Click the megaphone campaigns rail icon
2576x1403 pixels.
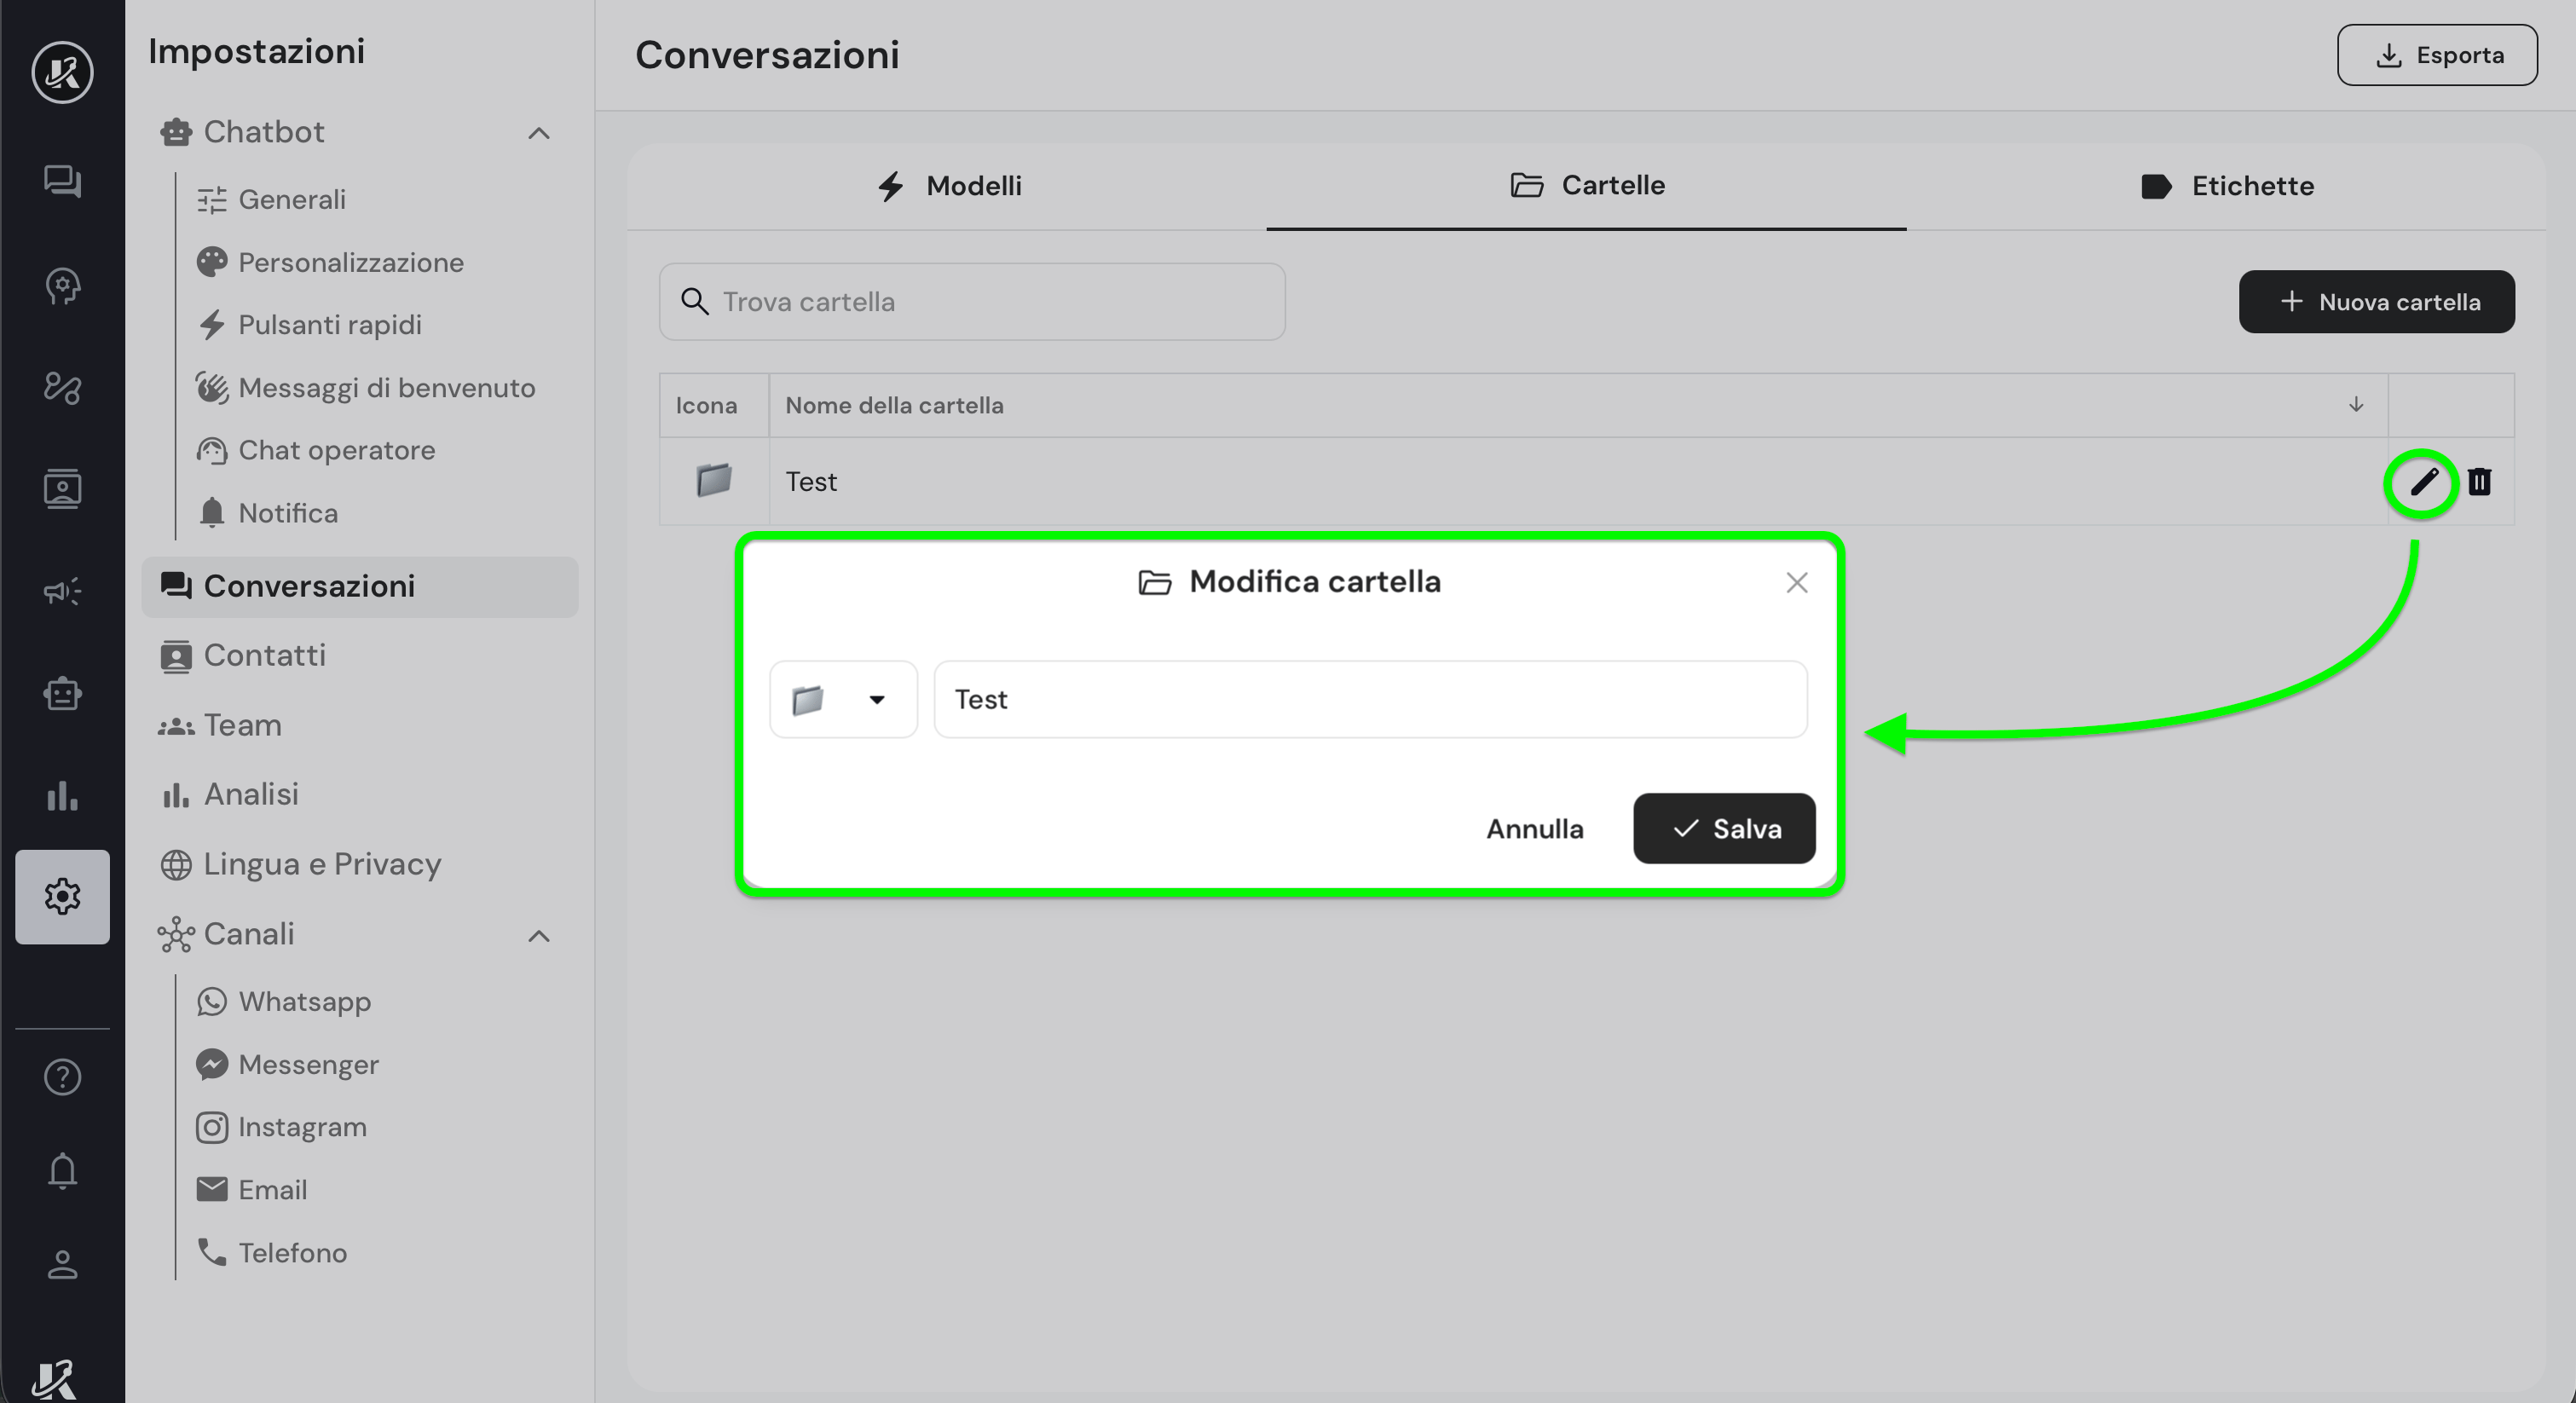(62, 591)
